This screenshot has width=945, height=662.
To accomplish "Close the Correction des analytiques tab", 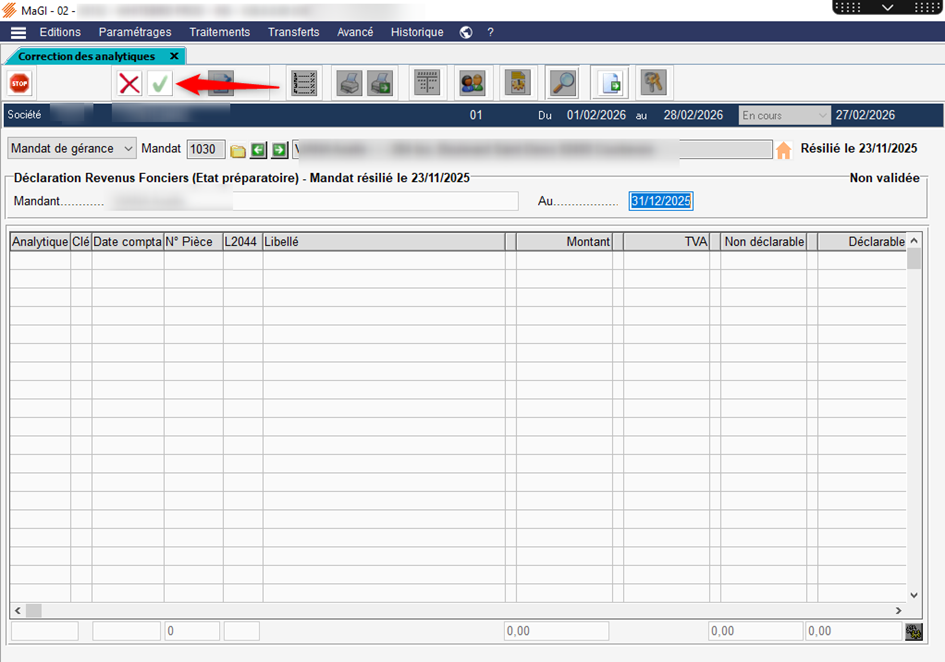I will (174, 56).
